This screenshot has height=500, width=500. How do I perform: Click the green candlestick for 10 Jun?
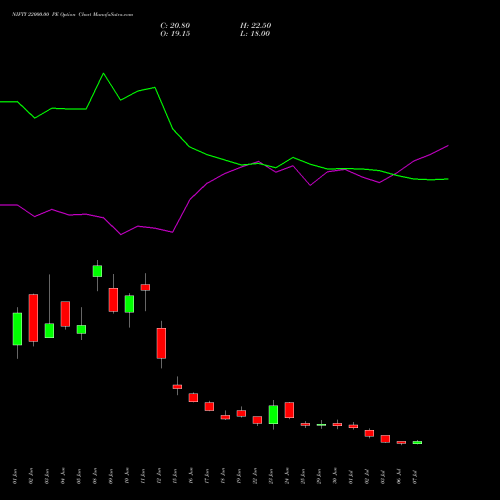pyautogui.click(x=129, y=304)
